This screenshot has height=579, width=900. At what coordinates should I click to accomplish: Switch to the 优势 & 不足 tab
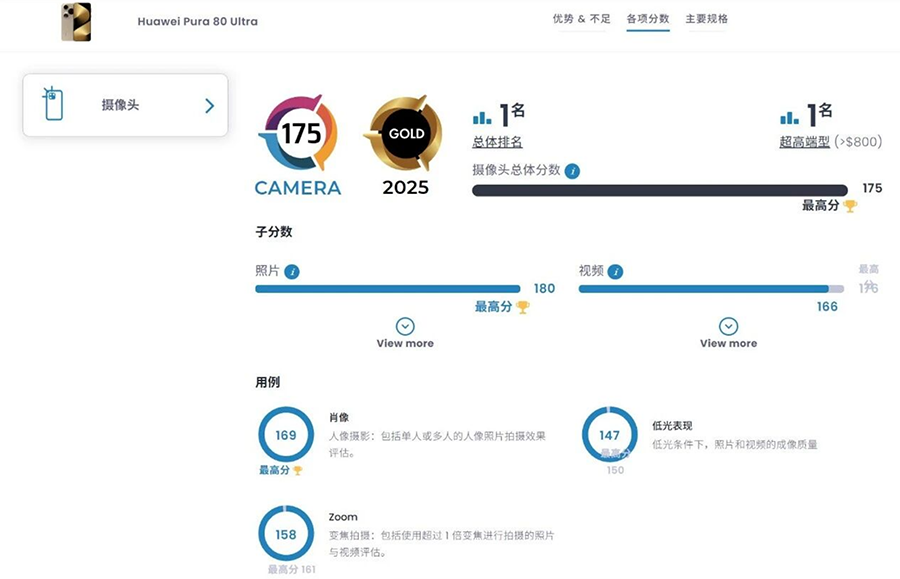pyautogui.click(x=581, y=19)
